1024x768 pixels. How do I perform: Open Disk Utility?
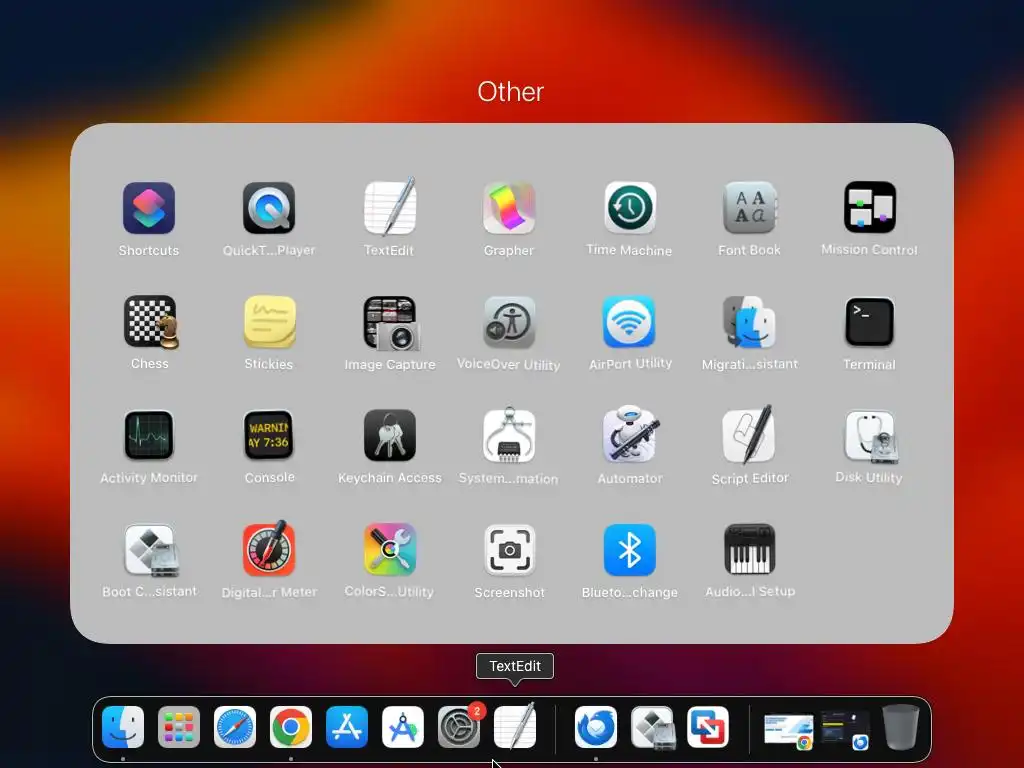[x=871, y=437]
